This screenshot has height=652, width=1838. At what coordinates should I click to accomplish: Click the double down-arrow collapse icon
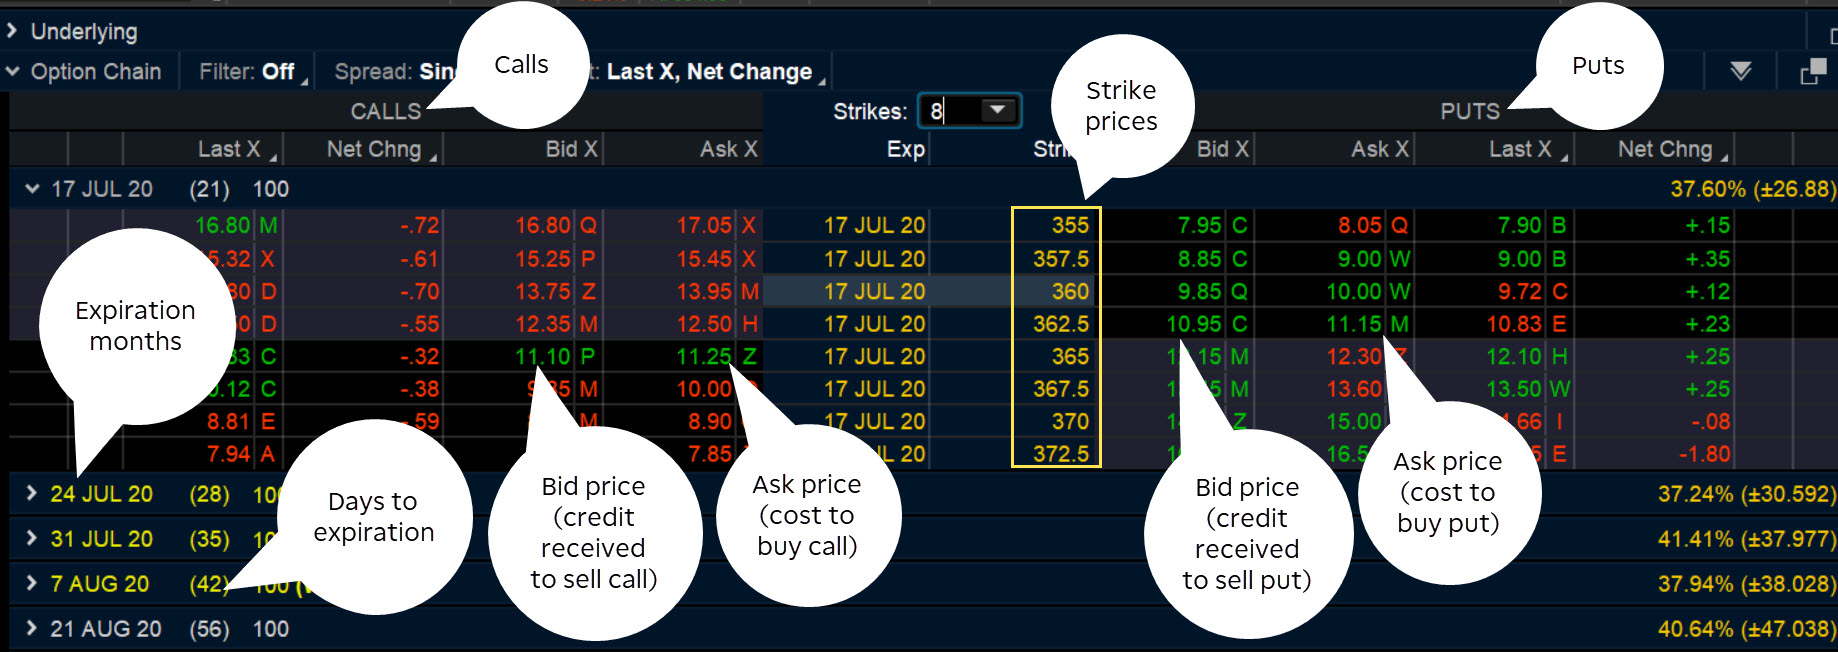click(1741, 70)
